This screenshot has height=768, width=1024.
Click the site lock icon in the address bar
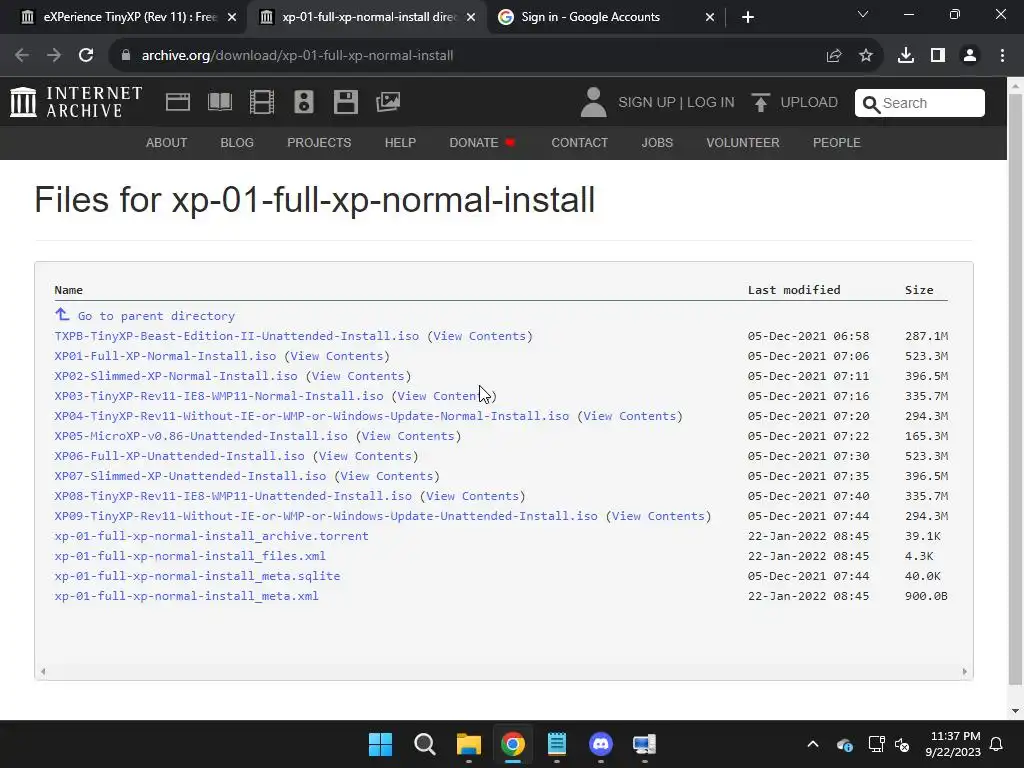(126, 56)
